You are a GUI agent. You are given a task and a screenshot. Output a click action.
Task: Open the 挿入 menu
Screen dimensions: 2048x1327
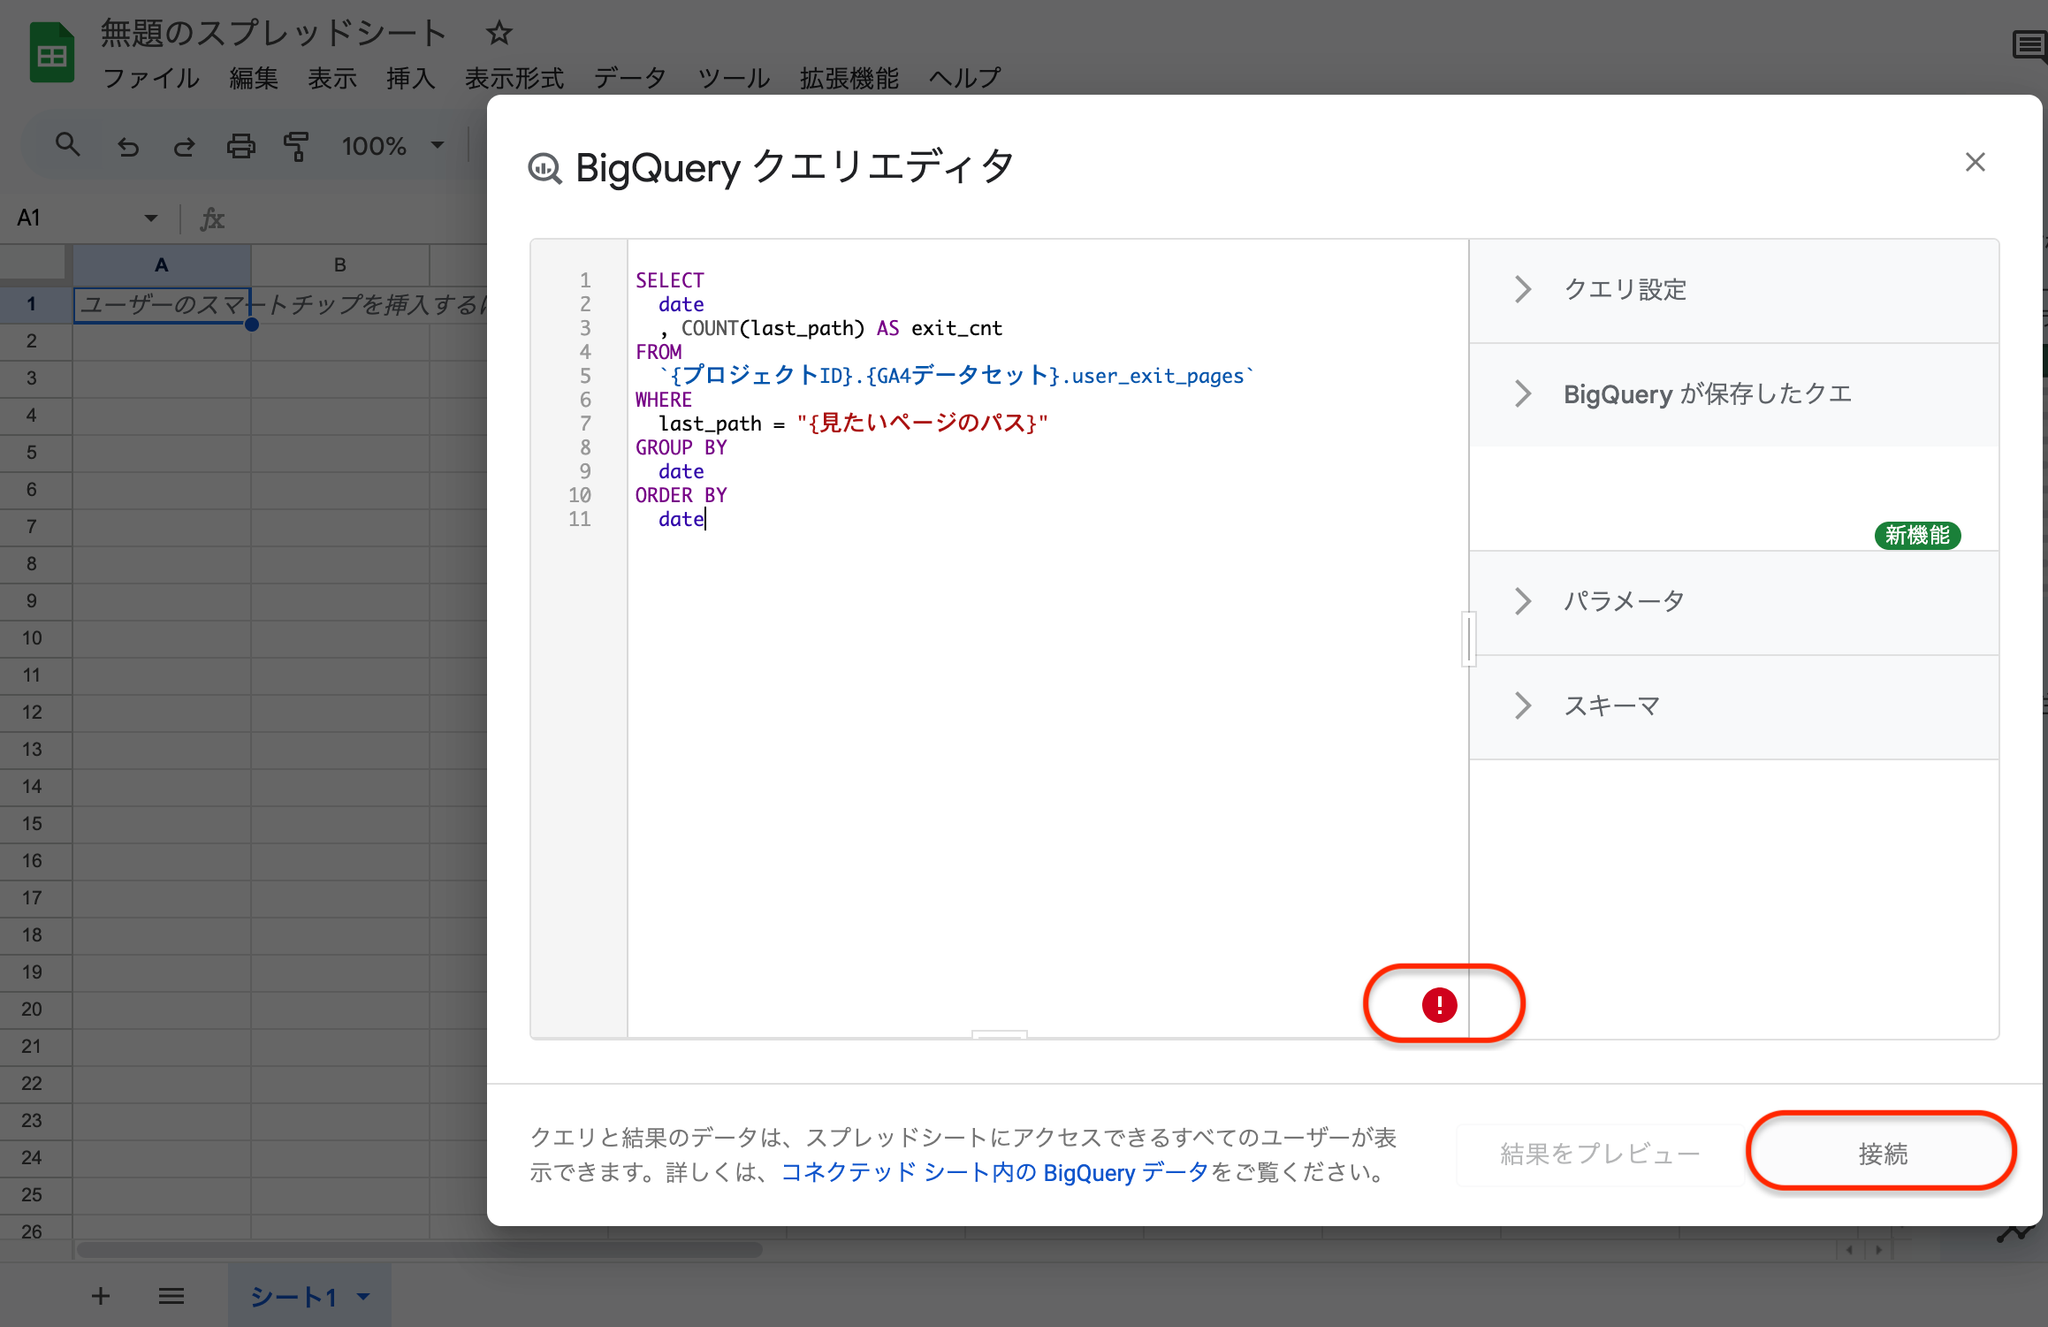click(410, 78)
